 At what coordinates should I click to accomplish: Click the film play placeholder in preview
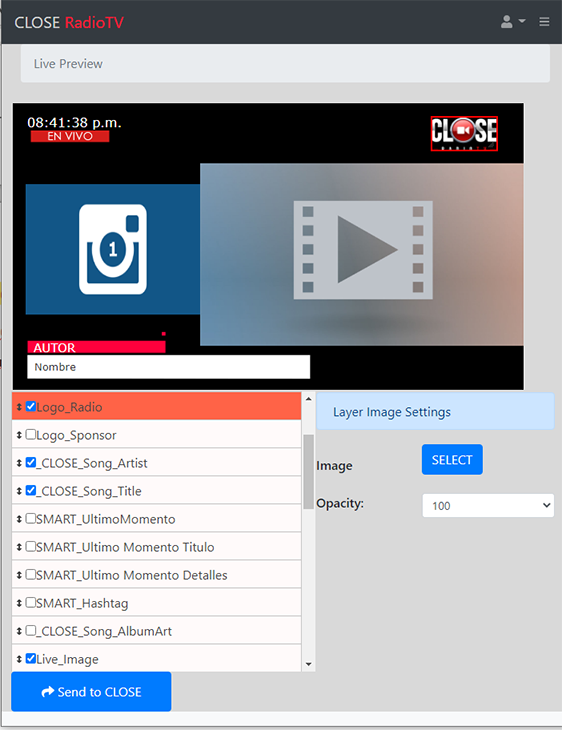[x=363, y=250]
